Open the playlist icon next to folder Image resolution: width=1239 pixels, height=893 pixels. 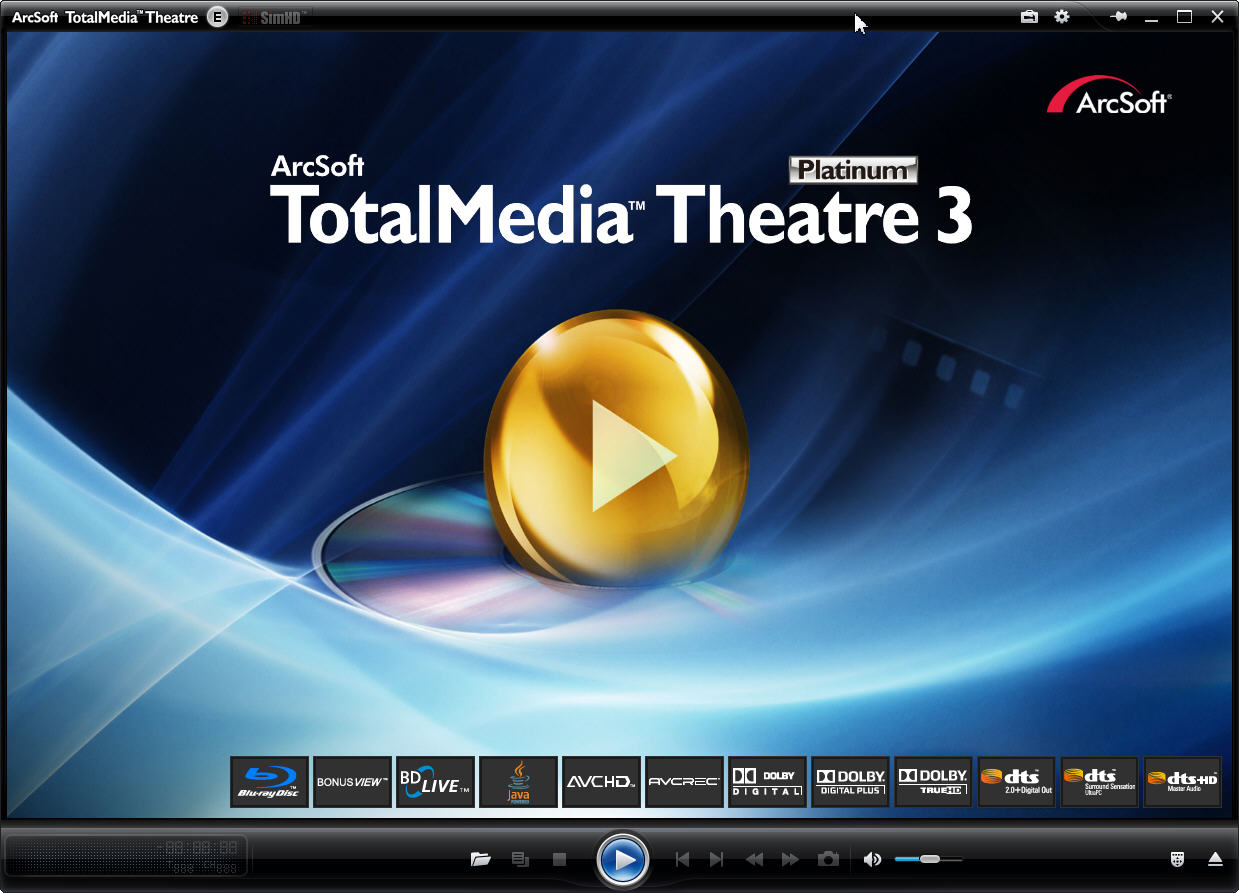point(520,859)
